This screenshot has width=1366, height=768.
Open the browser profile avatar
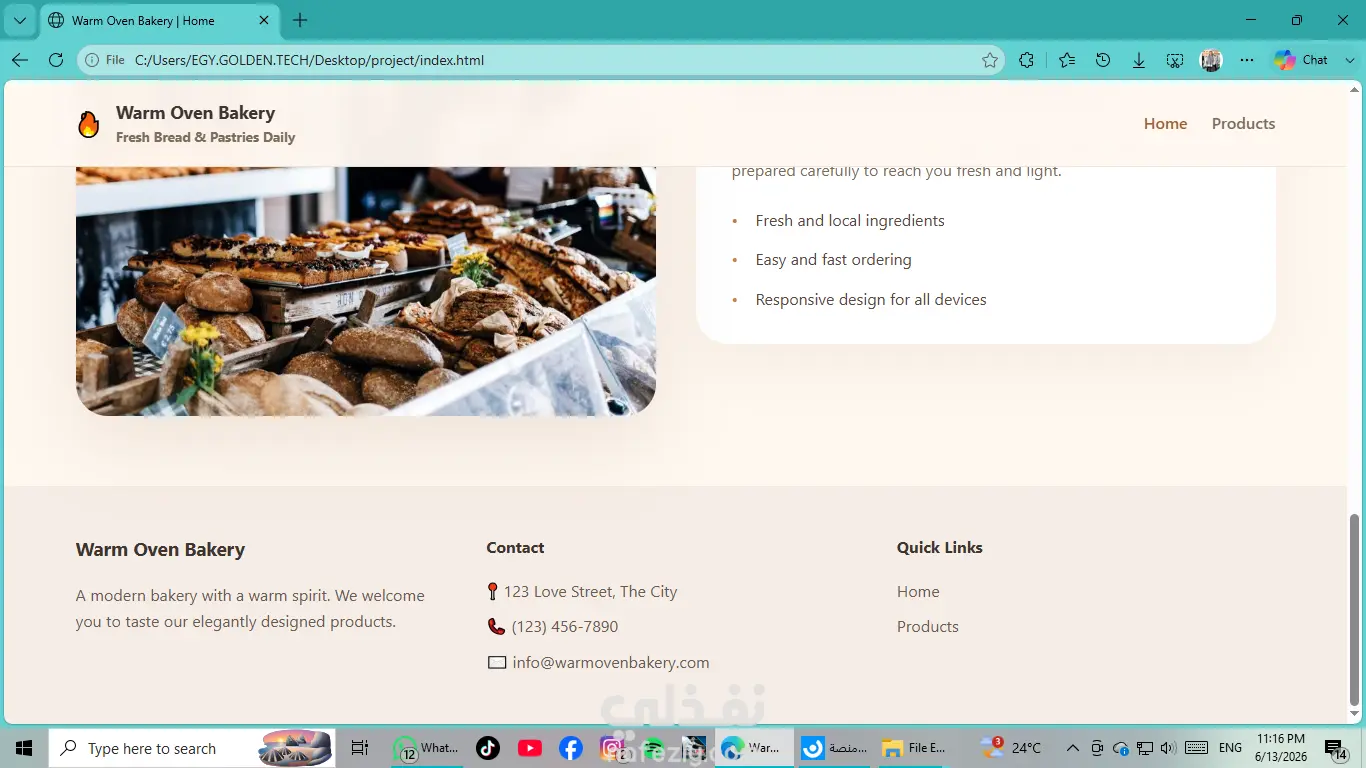[1211, 60]
